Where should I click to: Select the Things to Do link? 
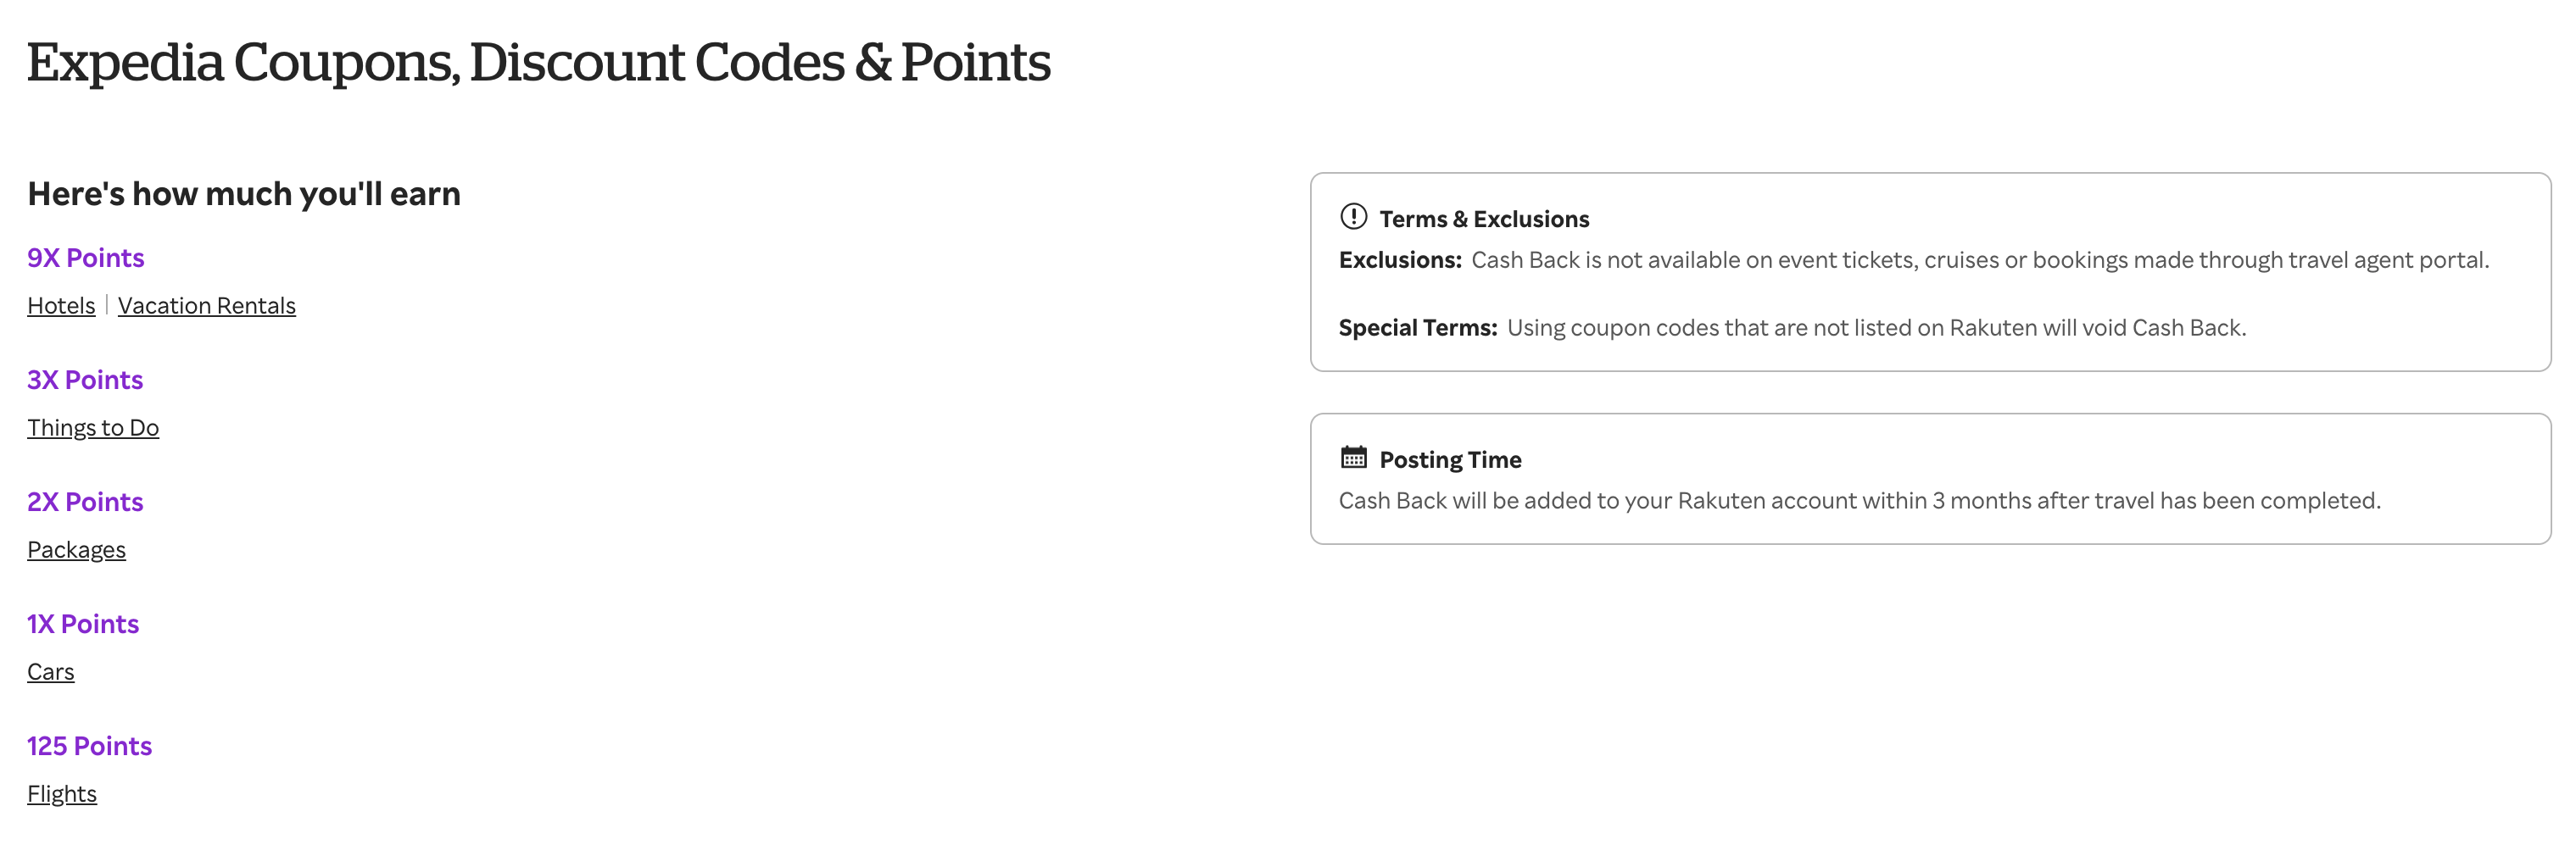pyautogui.click(x=93, y=428)
